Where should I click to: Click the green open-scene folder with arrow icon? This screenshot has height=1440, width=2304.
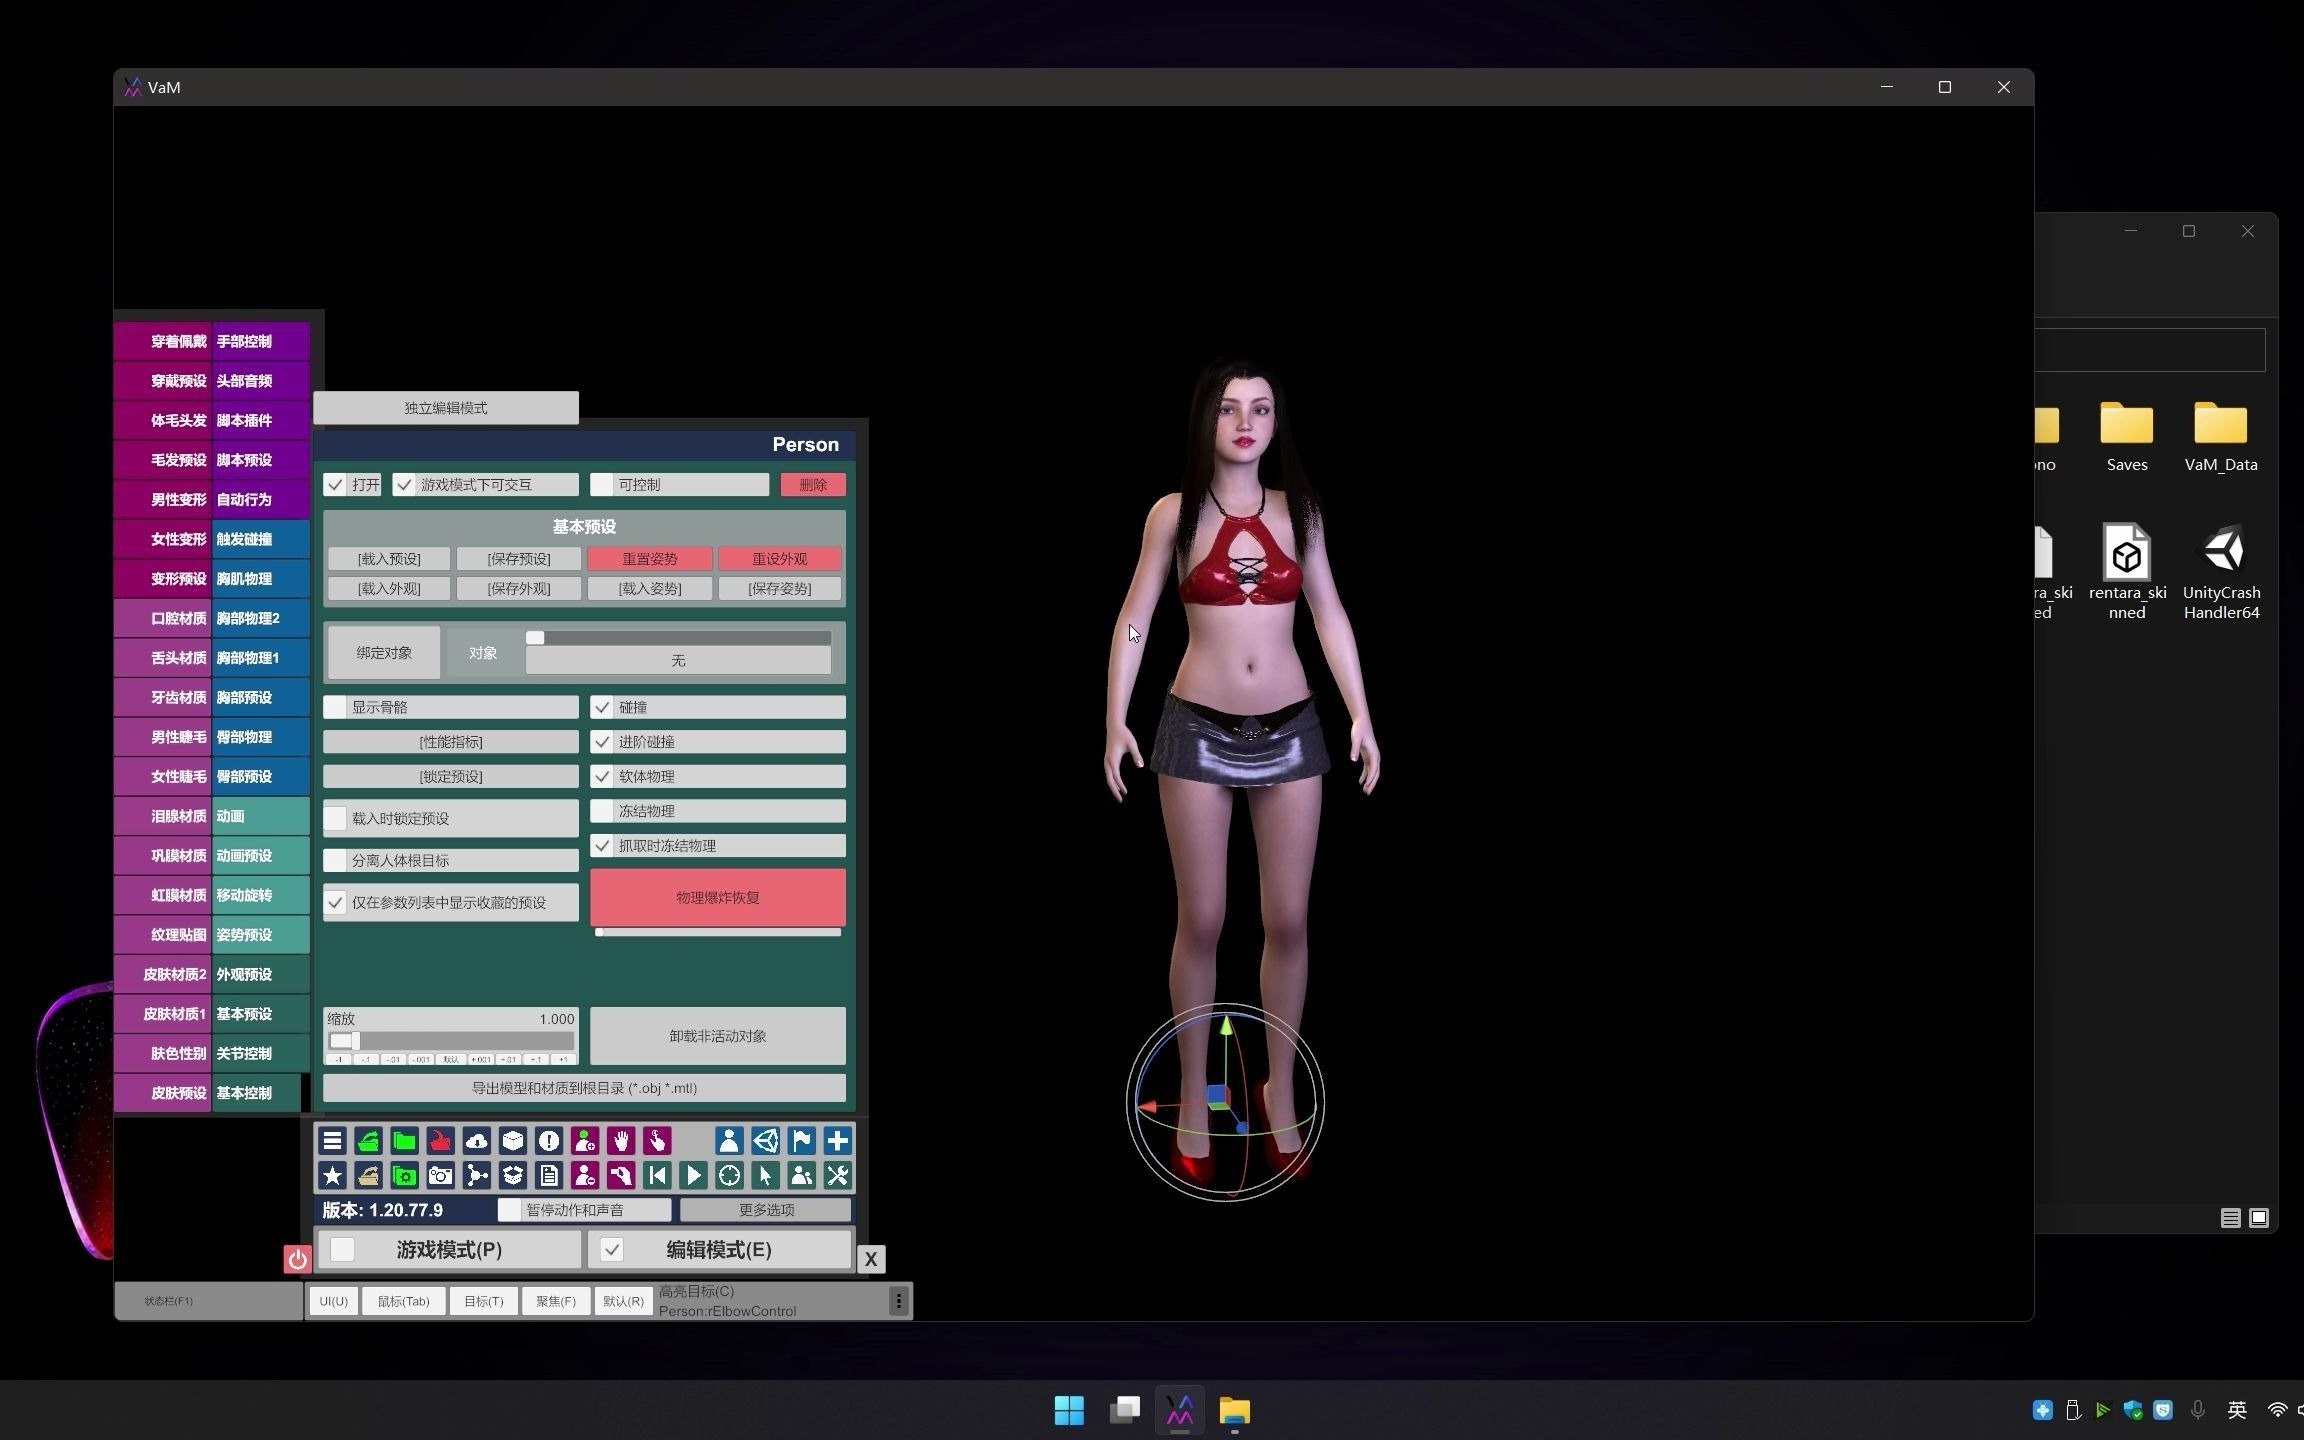pyautogui.click(x=368, y=1141)
